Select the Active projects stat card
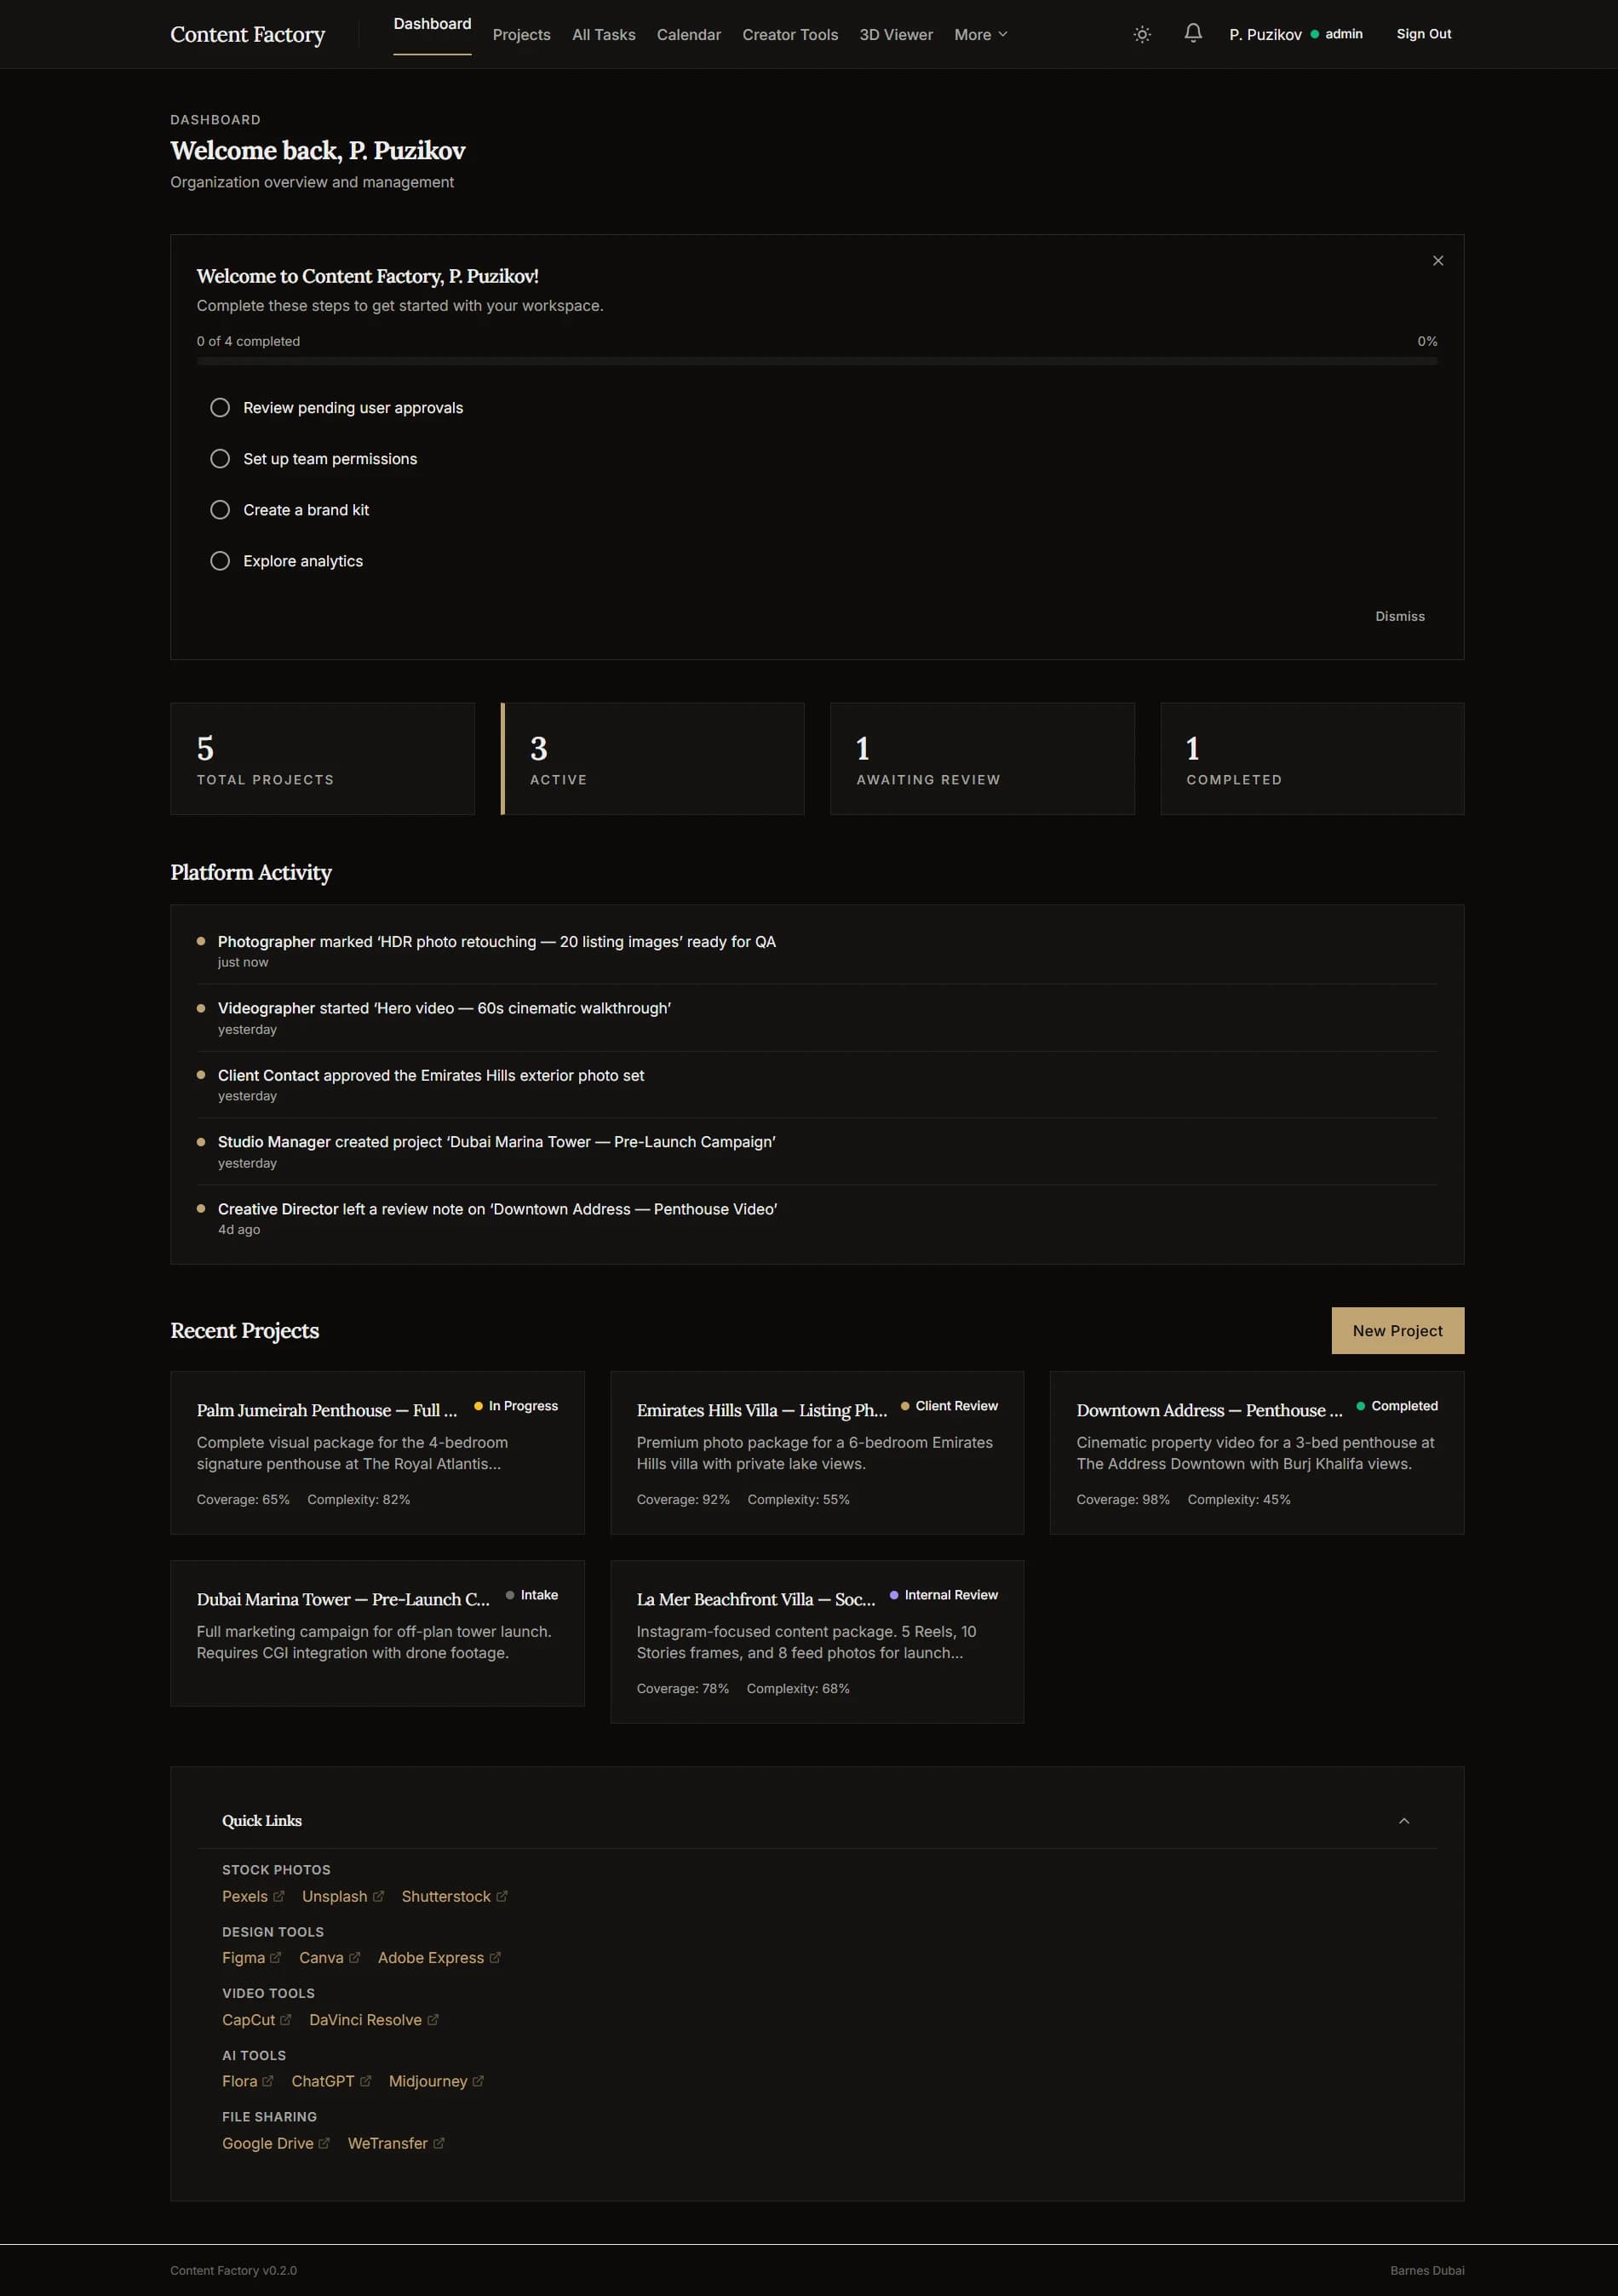1618x2296 pixels. tap(652, 758)
